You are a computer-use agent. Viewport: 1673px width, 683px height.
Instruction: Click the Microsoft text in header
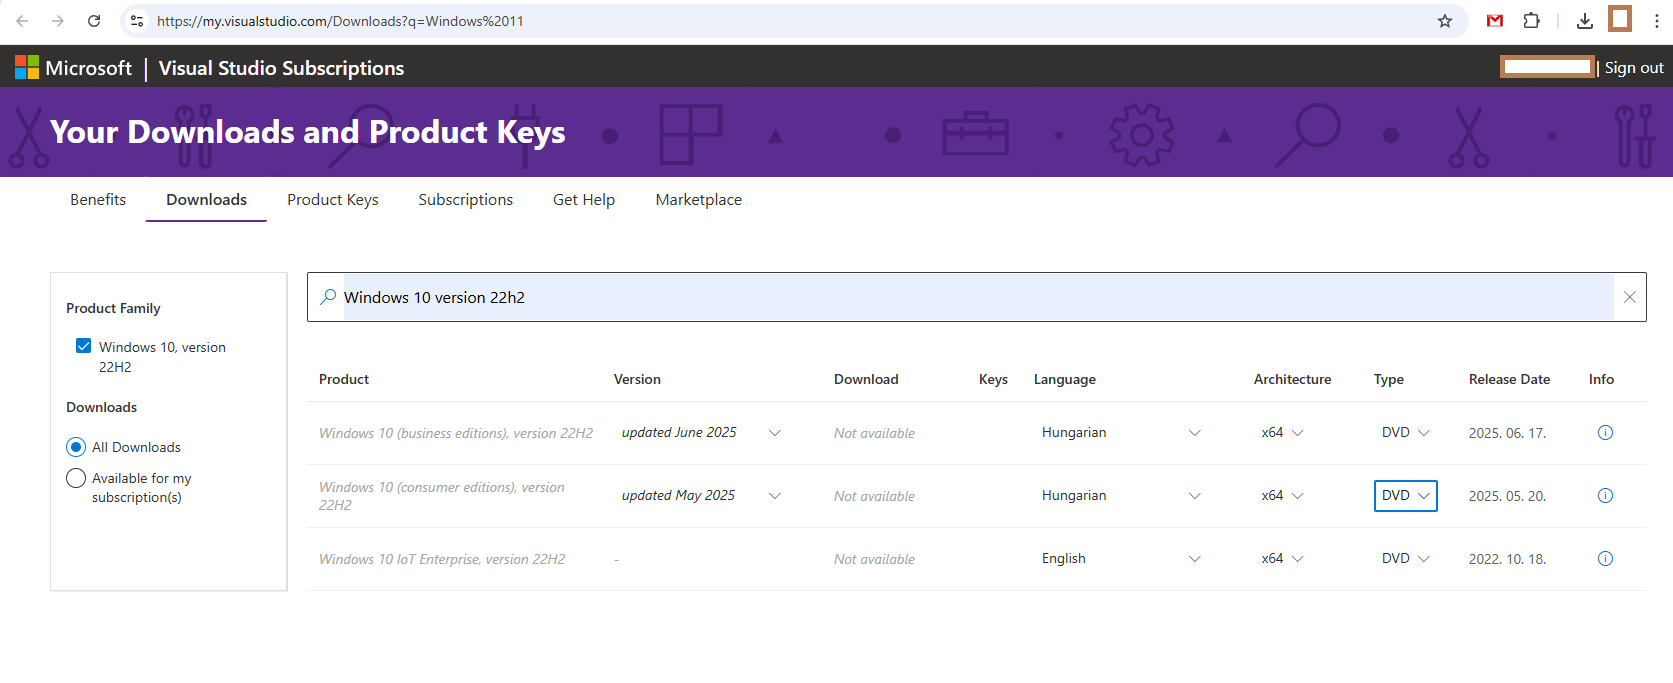point(88,68)
